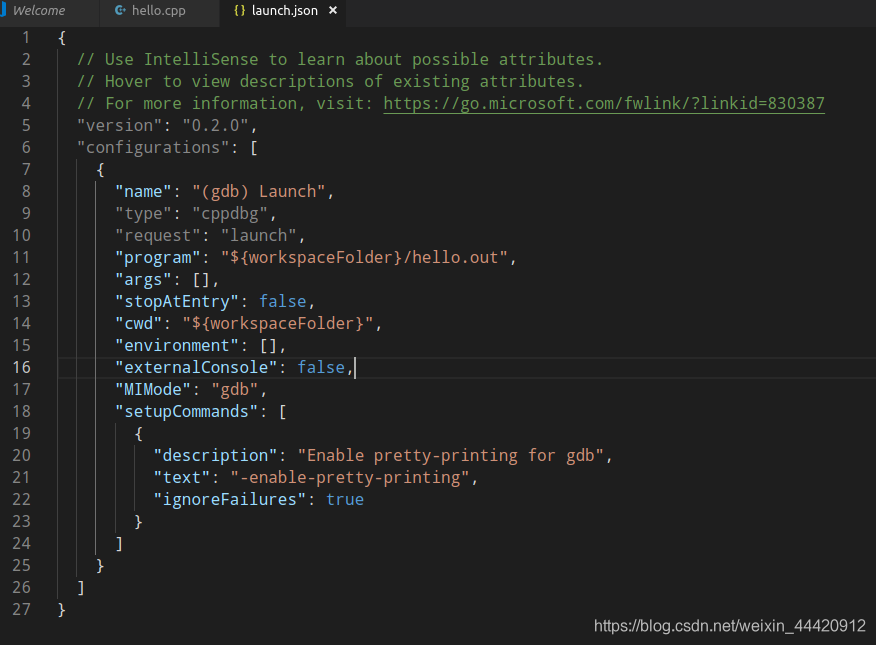876x645 pixels.
Task: Click the "name" key text
Action: (x=143, y=192)
